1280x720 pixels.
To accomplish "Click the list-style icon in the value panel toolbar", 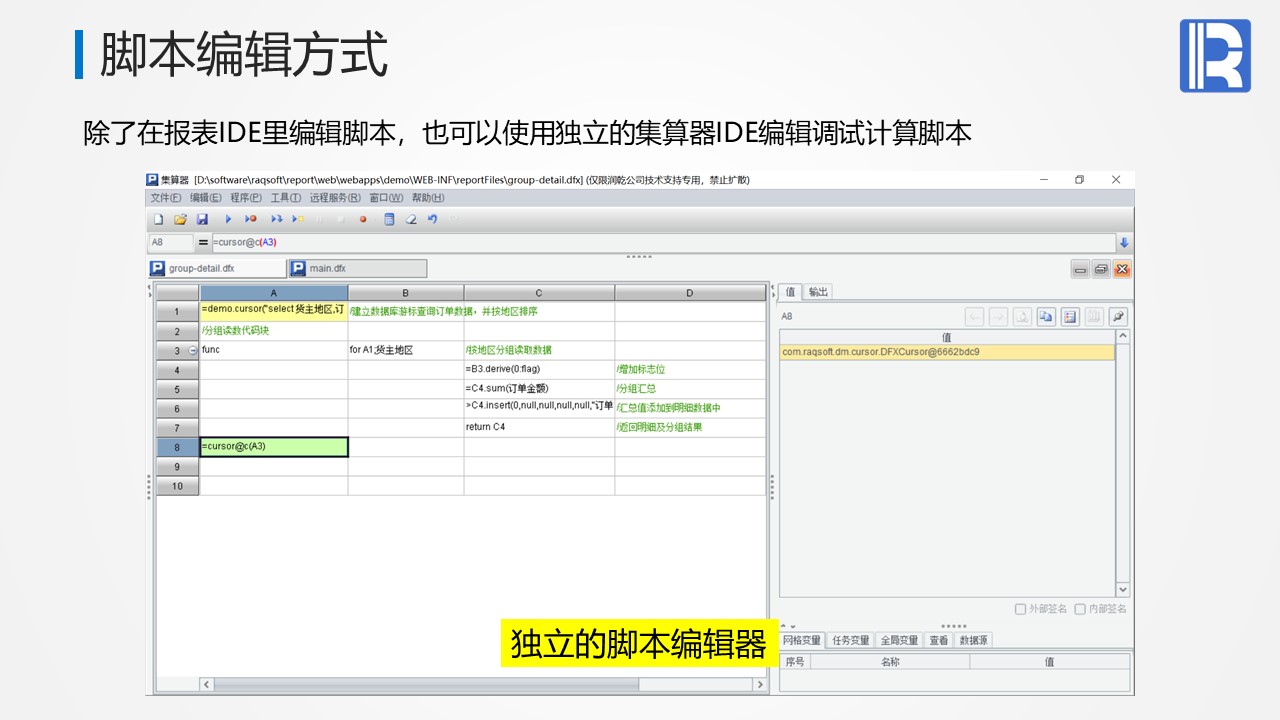I will [x=1070, y=317].
